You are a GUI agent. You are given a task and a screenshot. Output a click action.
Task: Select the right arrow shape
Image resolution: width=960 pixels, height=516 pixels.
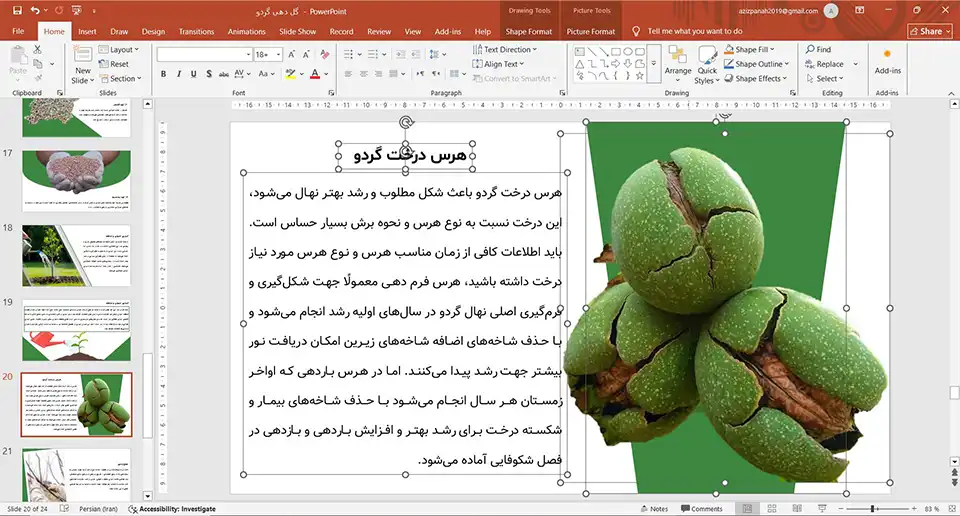615,64
